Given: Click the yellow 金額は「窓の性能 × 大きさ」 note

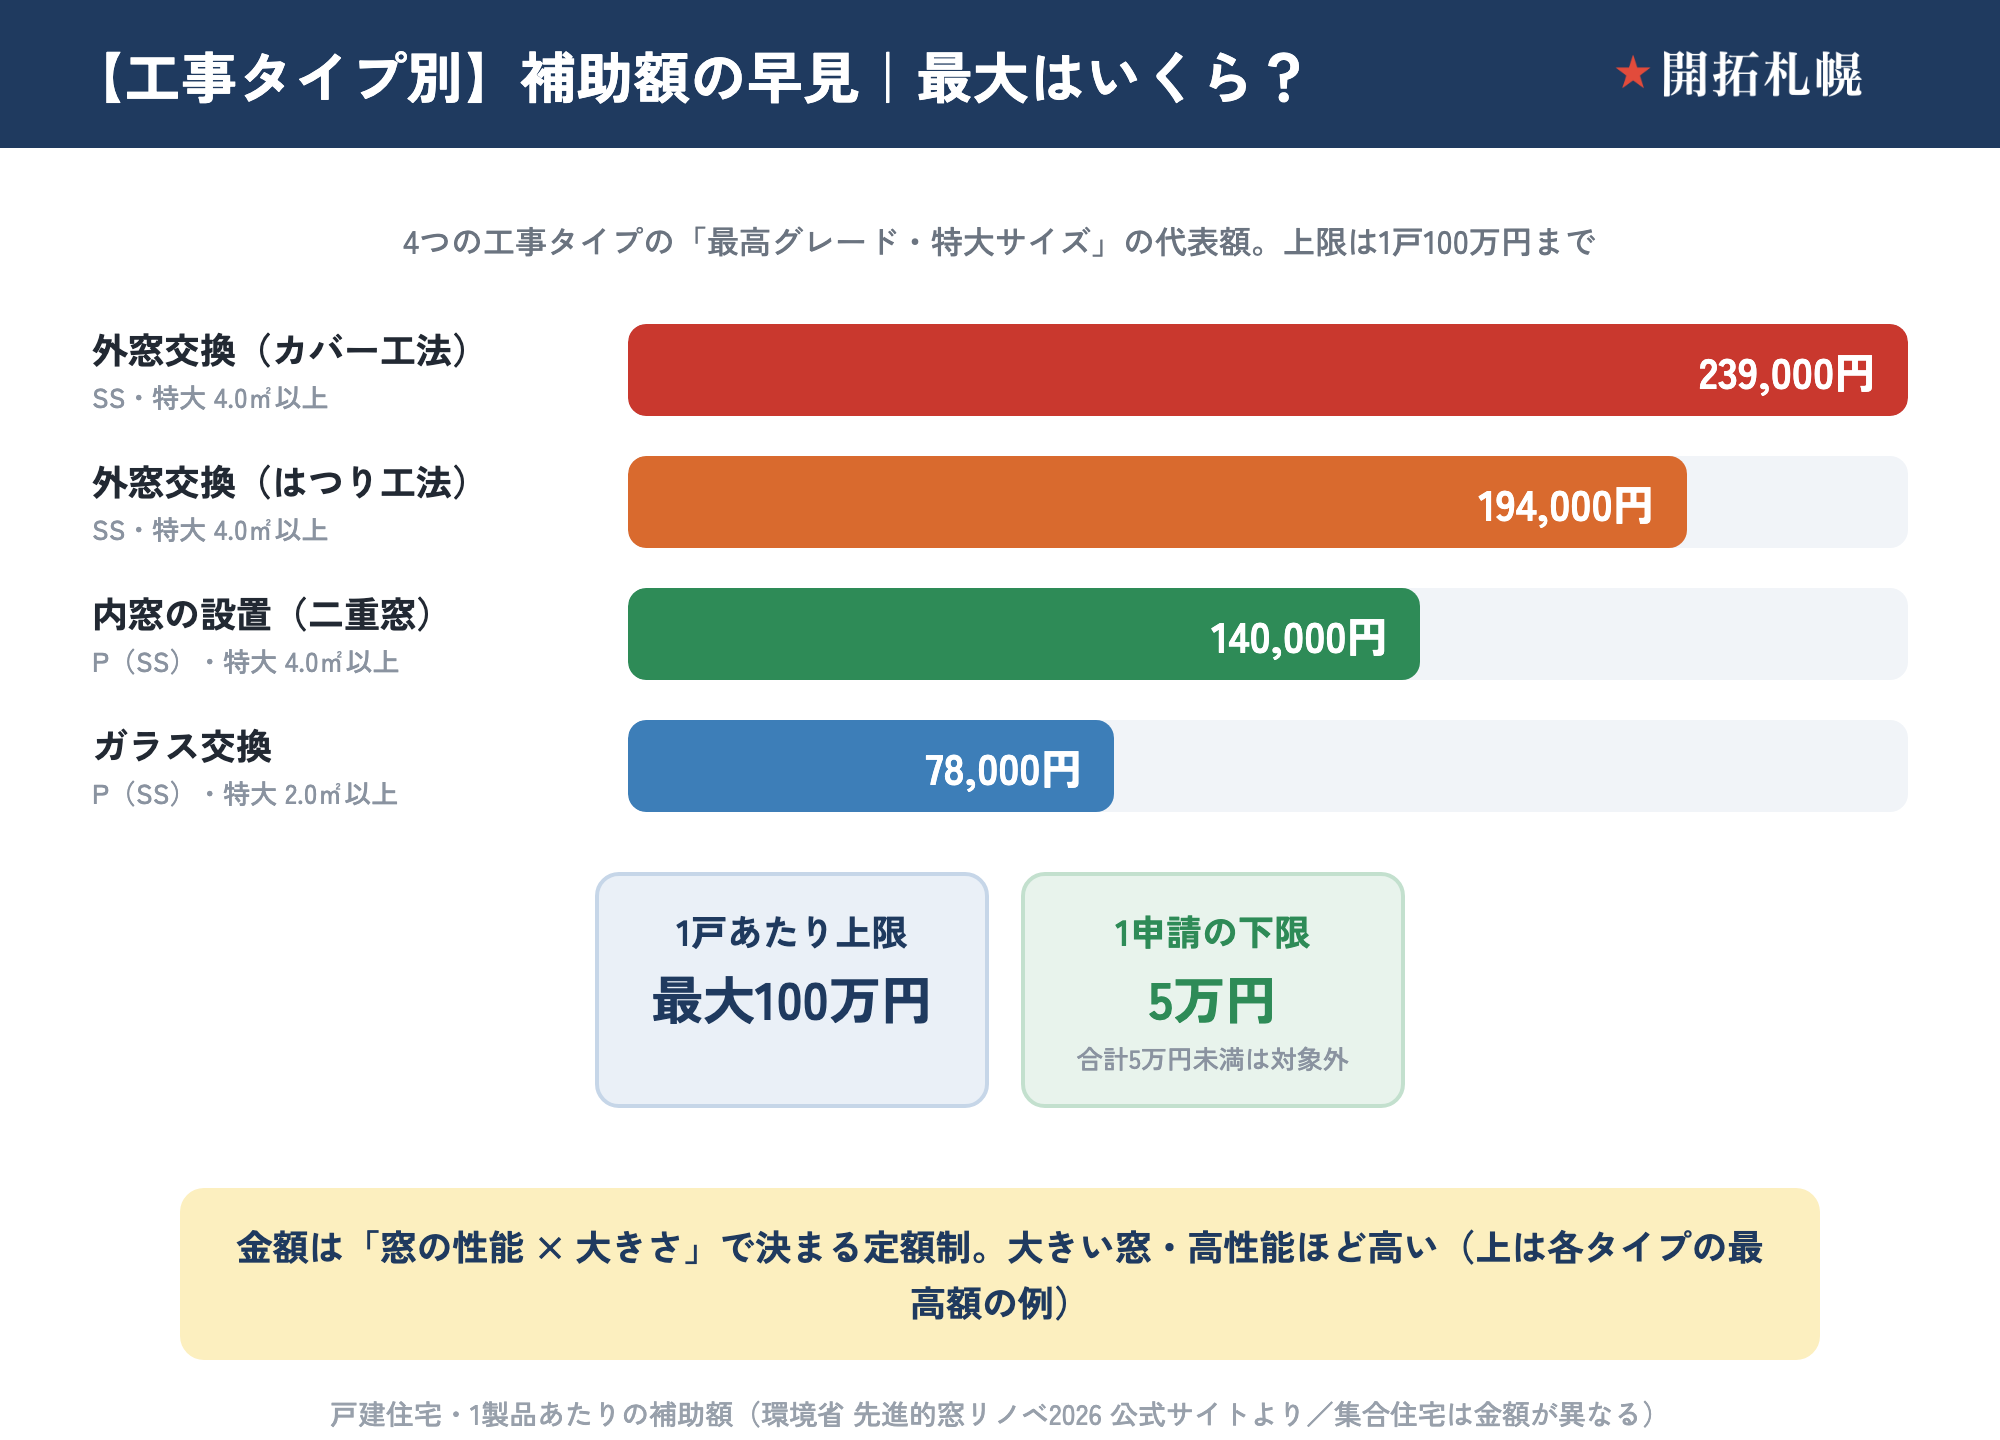Looking at the screenshot, I should click(x=1000, y=1274).
